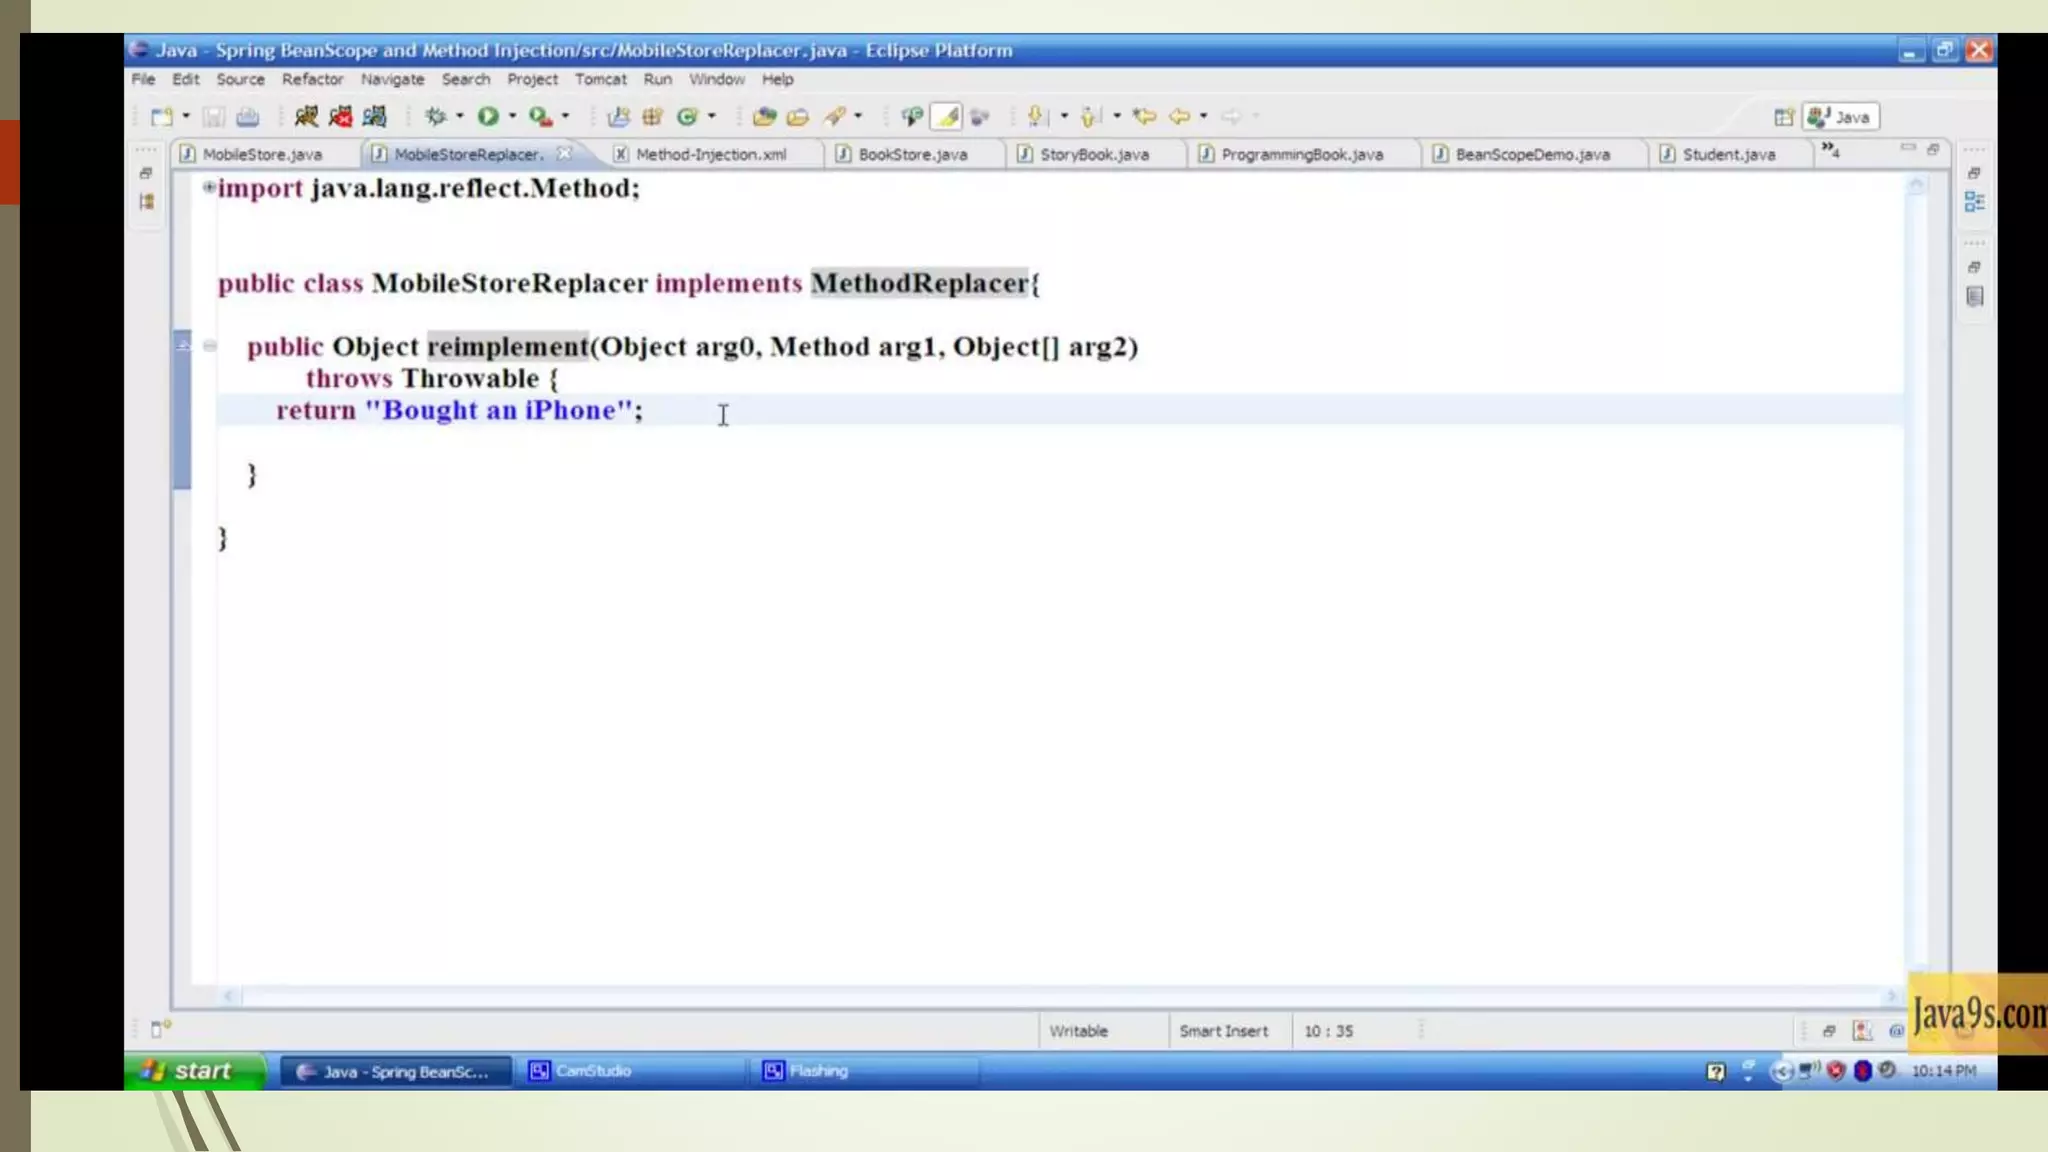2048x1152 pixels.
Task: Toggle Mark Occurrences highlighter button
Action: [x=946, y=116]
